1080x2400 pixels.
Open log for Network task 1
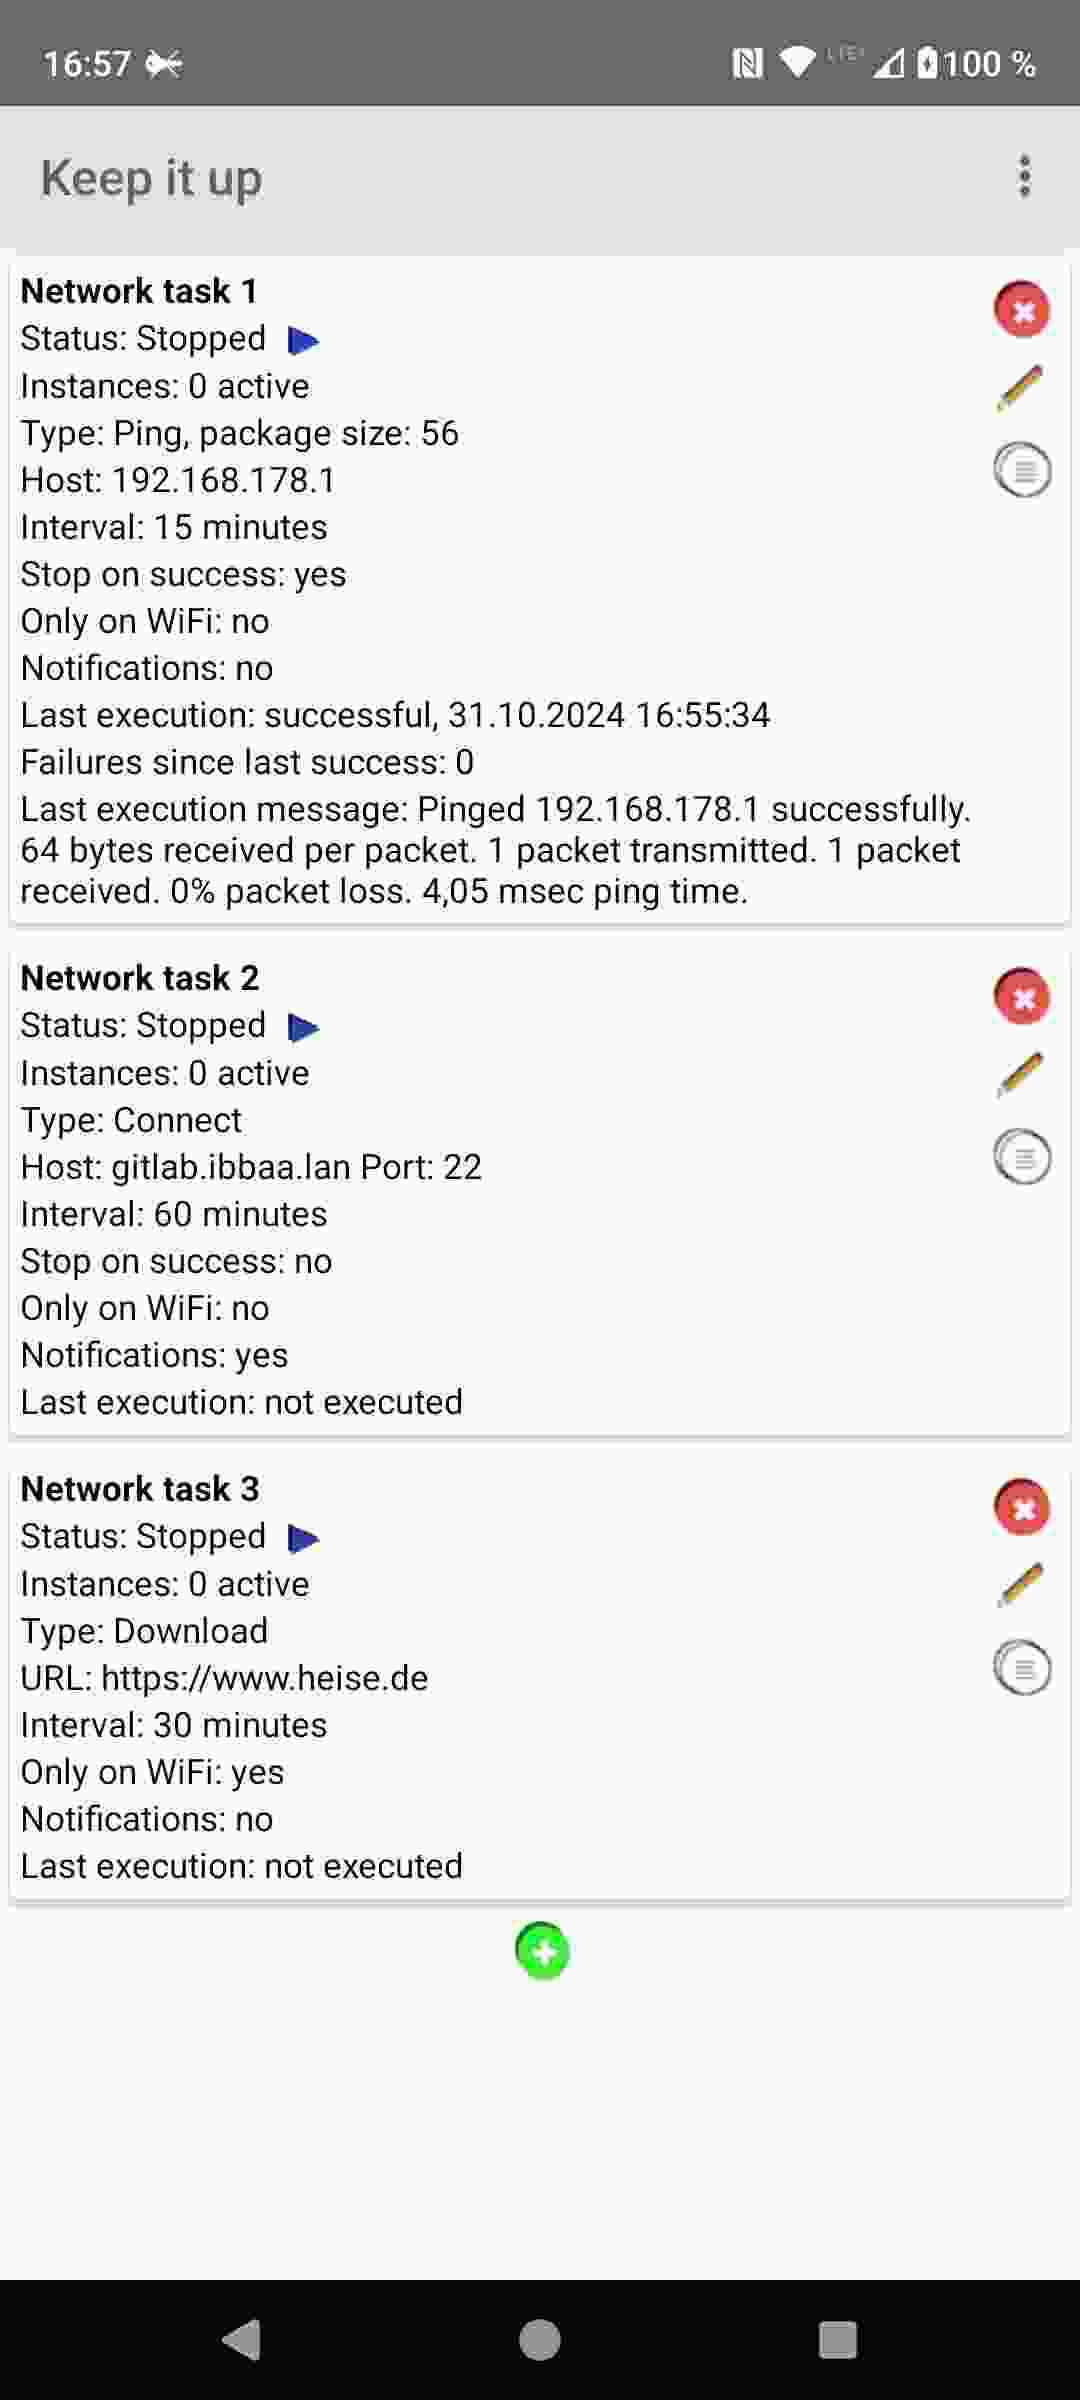pos(1022,469)
